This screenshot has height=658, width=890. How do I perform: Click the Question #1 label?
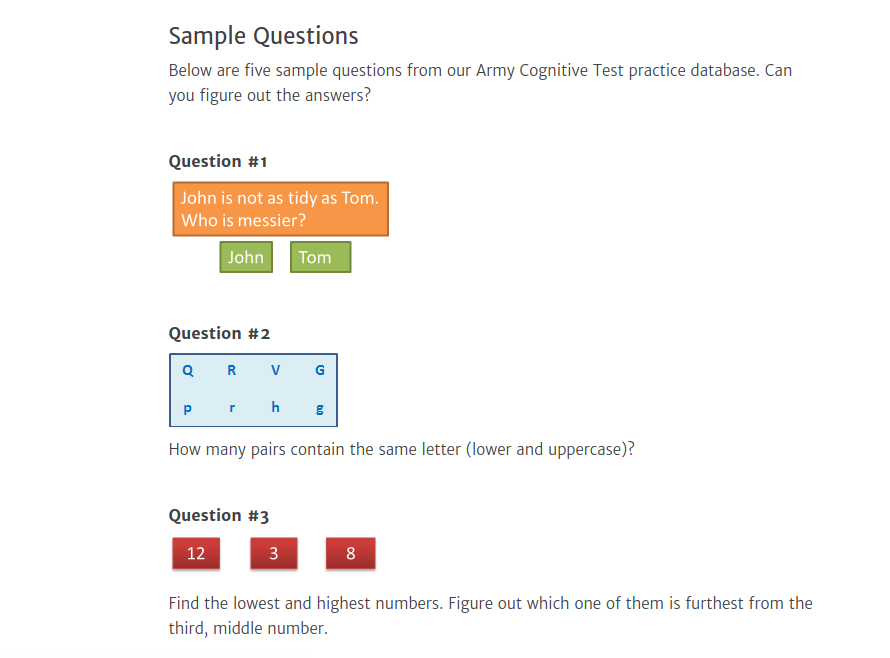click(x=218, y=161)
